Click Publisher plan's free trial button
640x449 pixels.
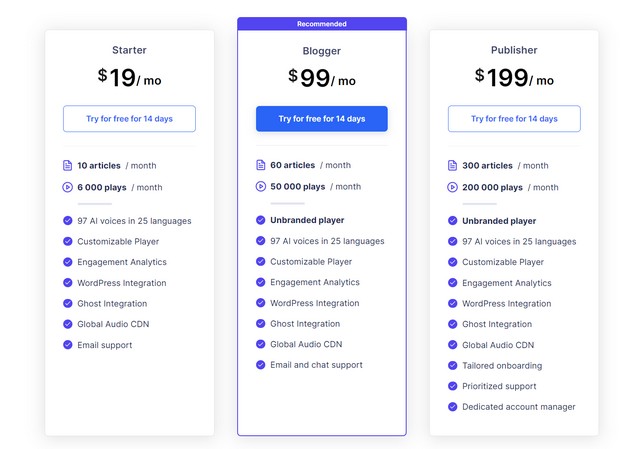pyautogui.click(x=514, y=119)
